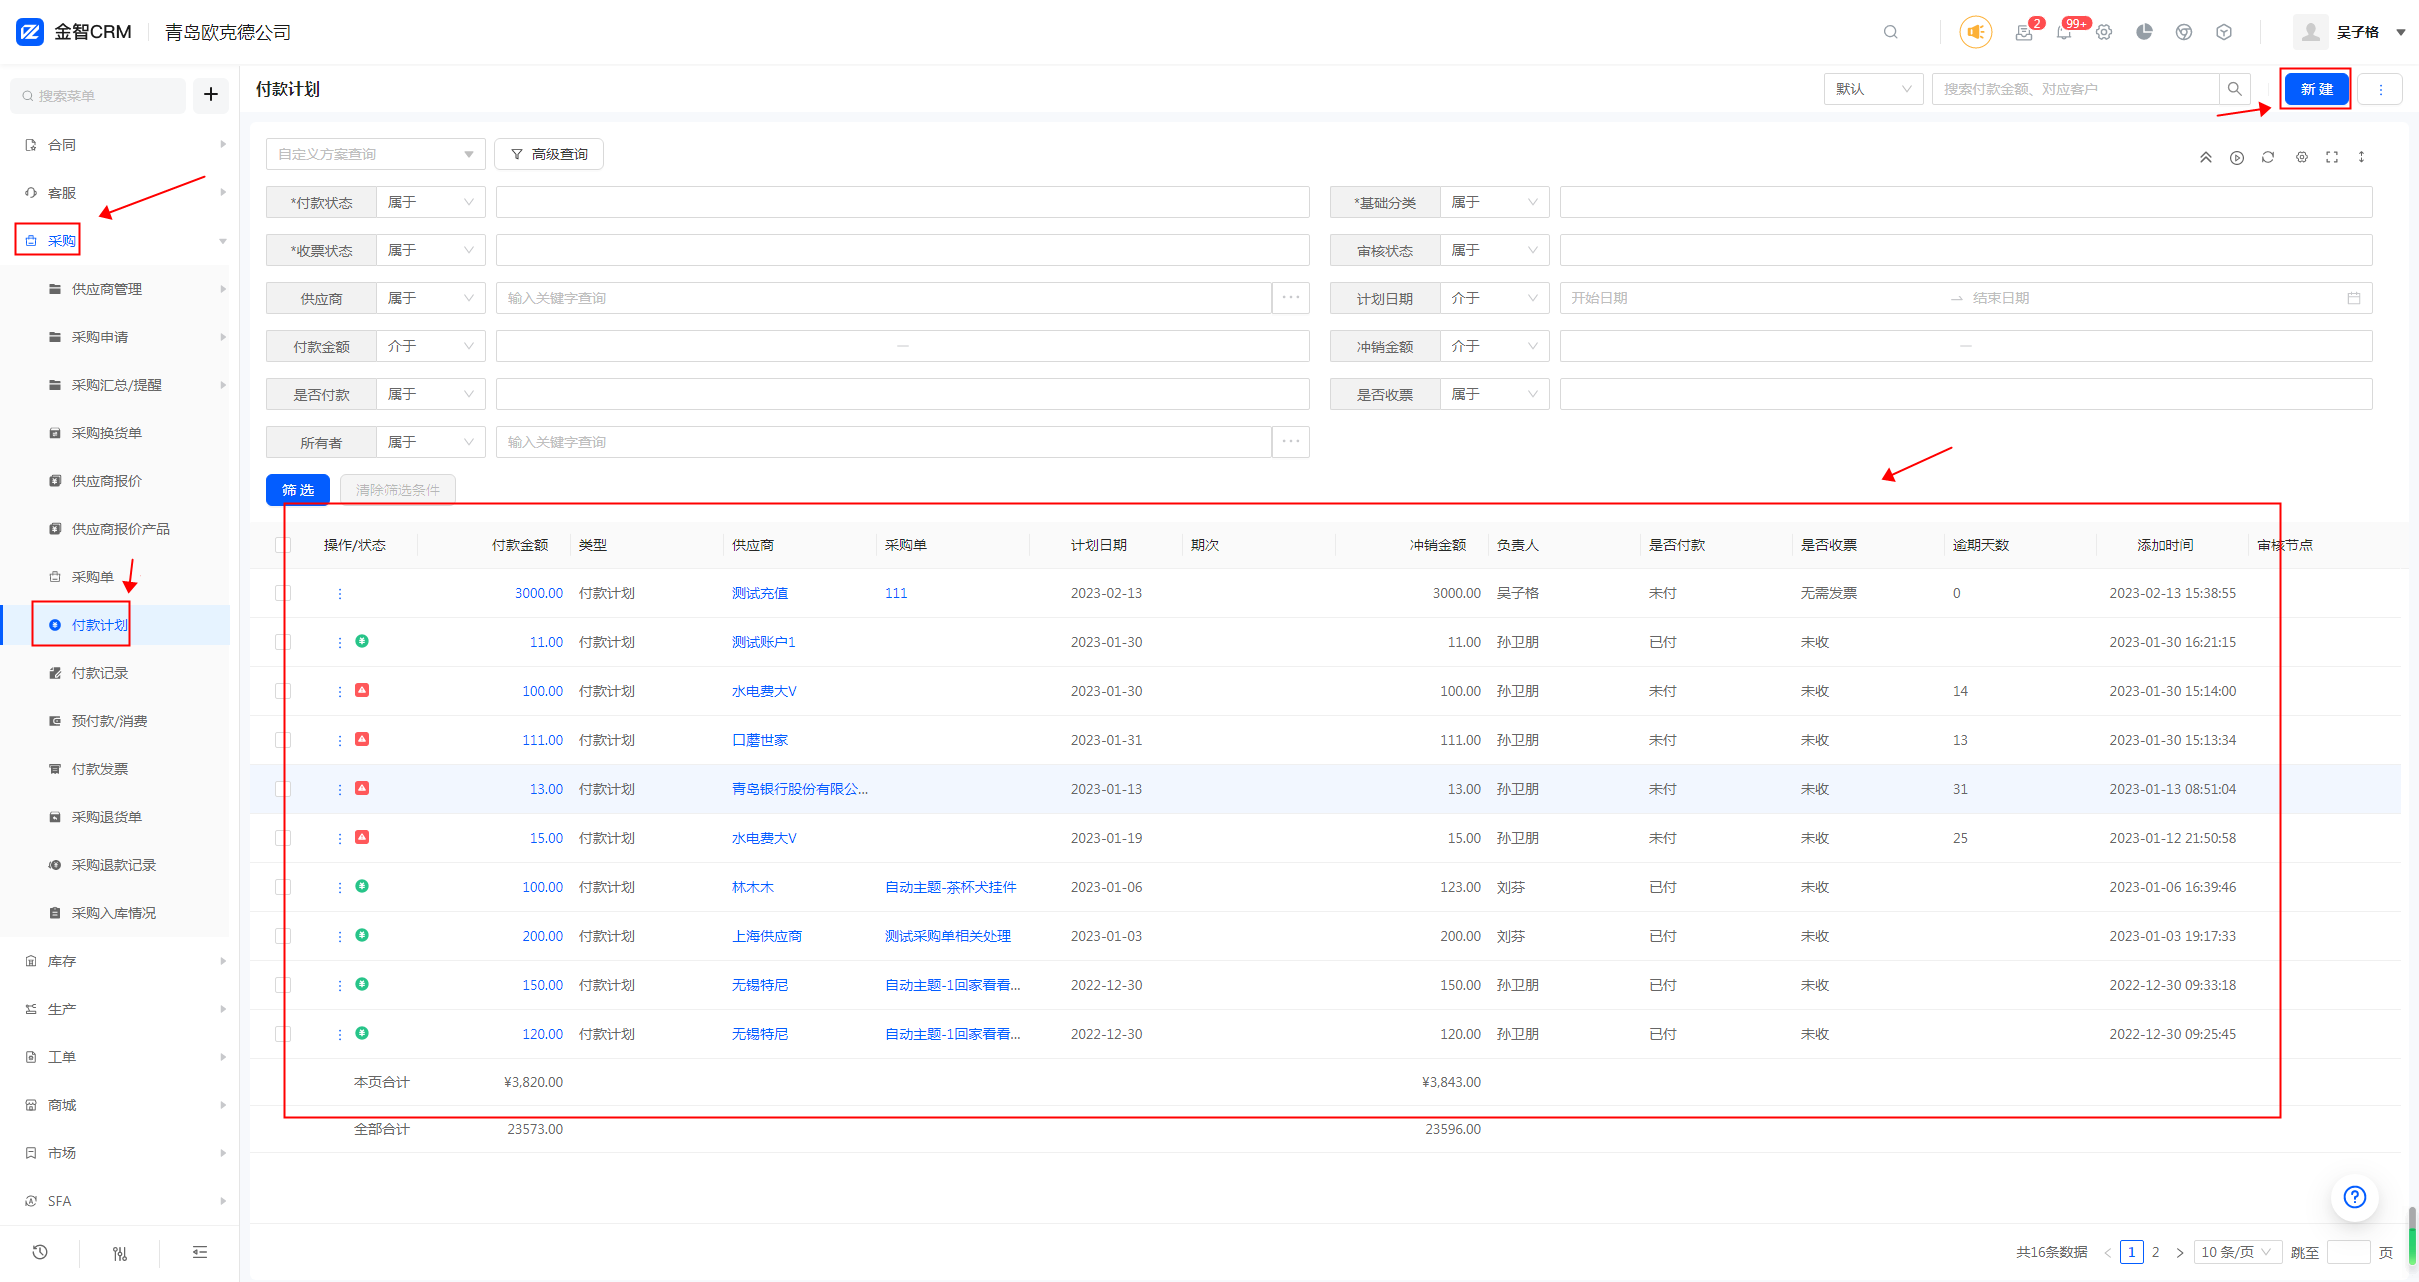Screen dimensions: 2419x1282
Task: Open the 计划日期 operator dropdown
Action: [x=1494, y=298]
